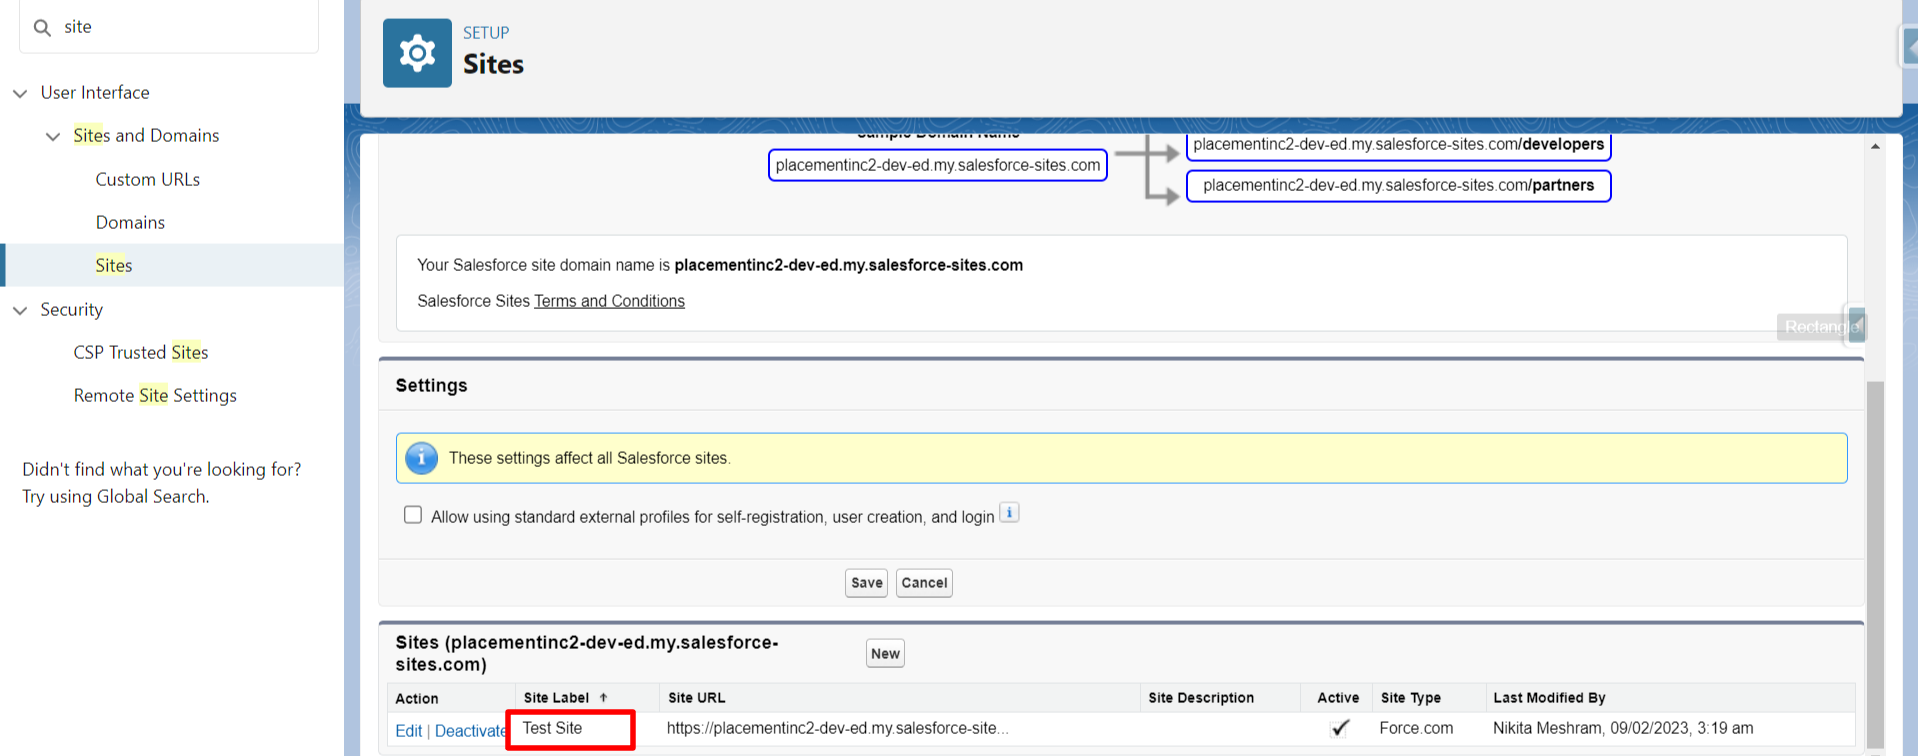Click the developers sample URL box

pos(1399,145)
